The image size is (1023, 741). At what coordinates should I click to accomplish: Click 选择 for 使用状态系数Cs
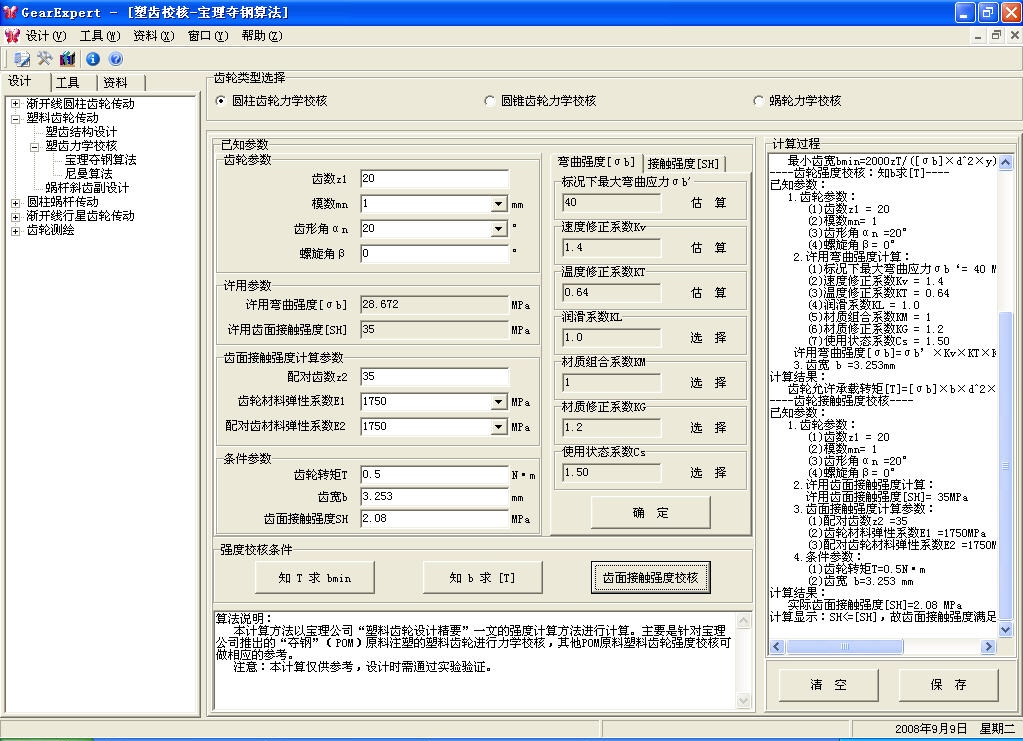[x=709, y=473]
